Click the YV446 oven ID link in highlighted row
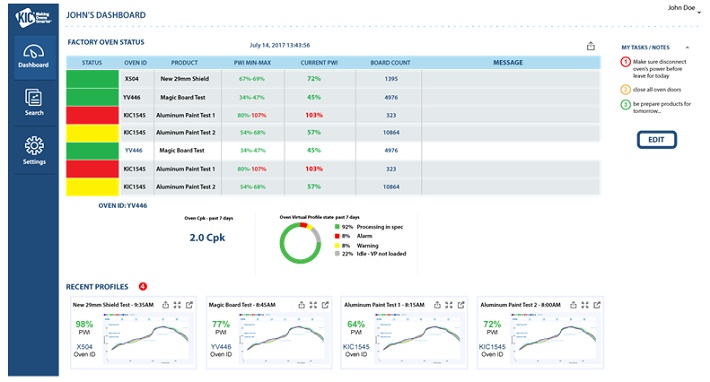Screen dimensions: 710x382 [x=134, y=150]
